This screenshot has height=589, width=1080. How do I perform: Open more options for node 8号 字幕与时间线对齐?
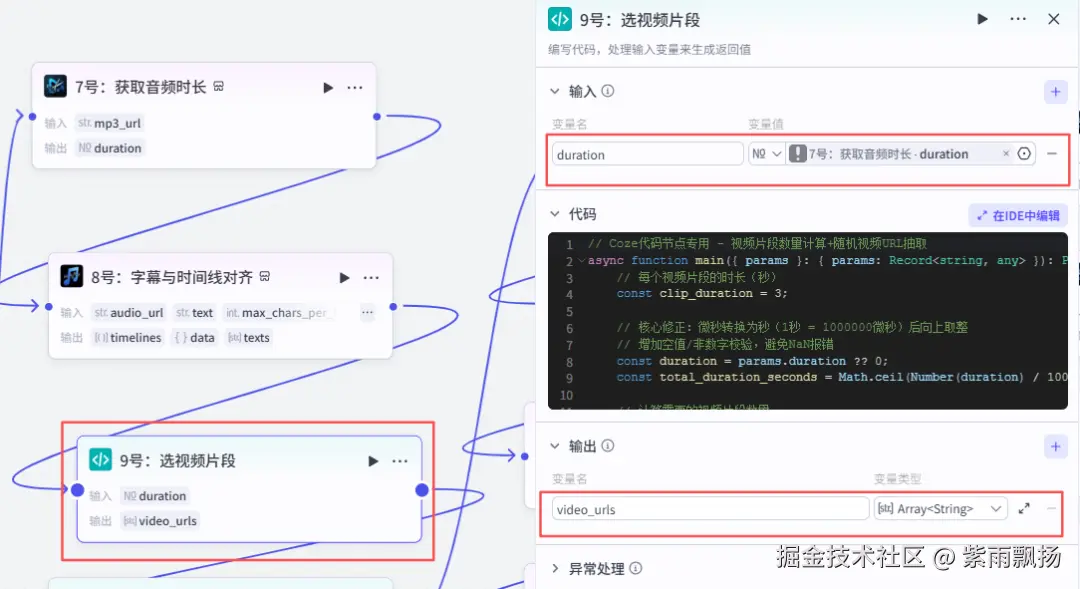(x=371, y=278)
